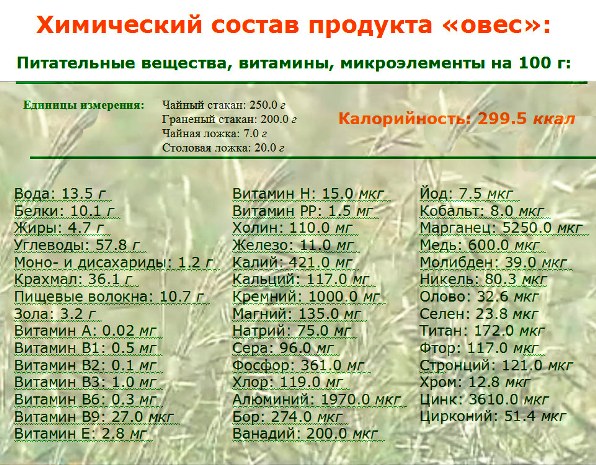Image resolution: width=596 pixels, height=465 pixels.
Task: Open 'Йод: 7.5 мкг' link
Action: click(x=467, y=194)
